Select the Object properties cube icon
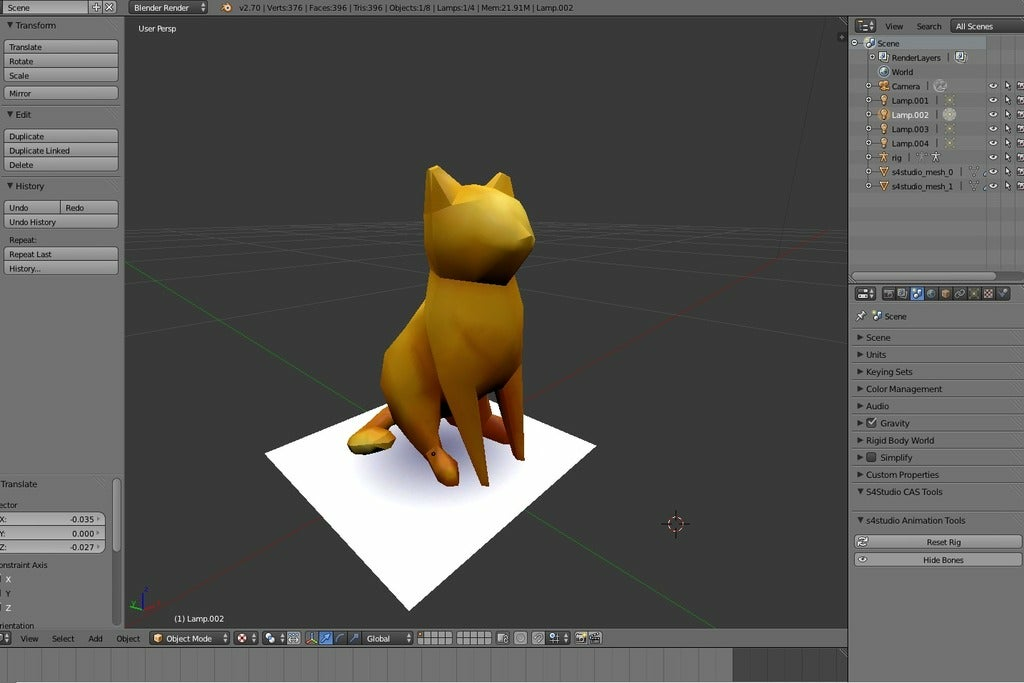 point(946,293)
